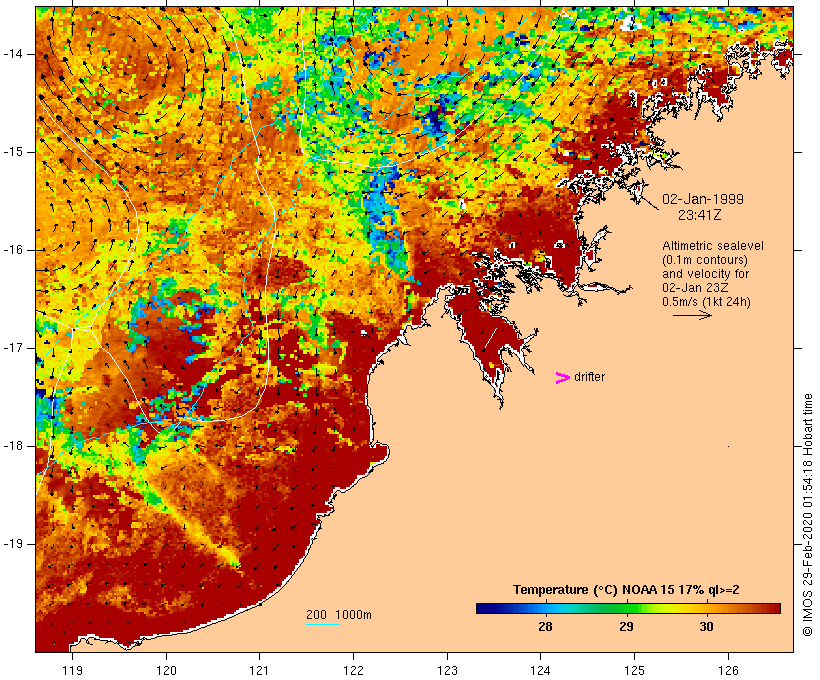The width and height of the screenshot is (820, 680).
Task: Click latitude axis label "-18"
Action: (12, 446)
